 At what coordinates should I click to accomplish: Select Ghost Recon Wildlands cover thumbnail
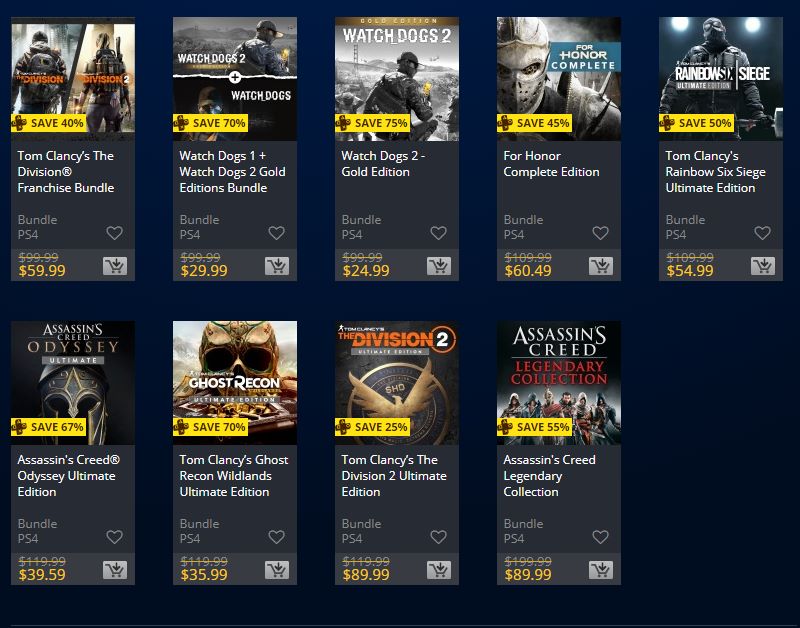click(x=235, y=383)
